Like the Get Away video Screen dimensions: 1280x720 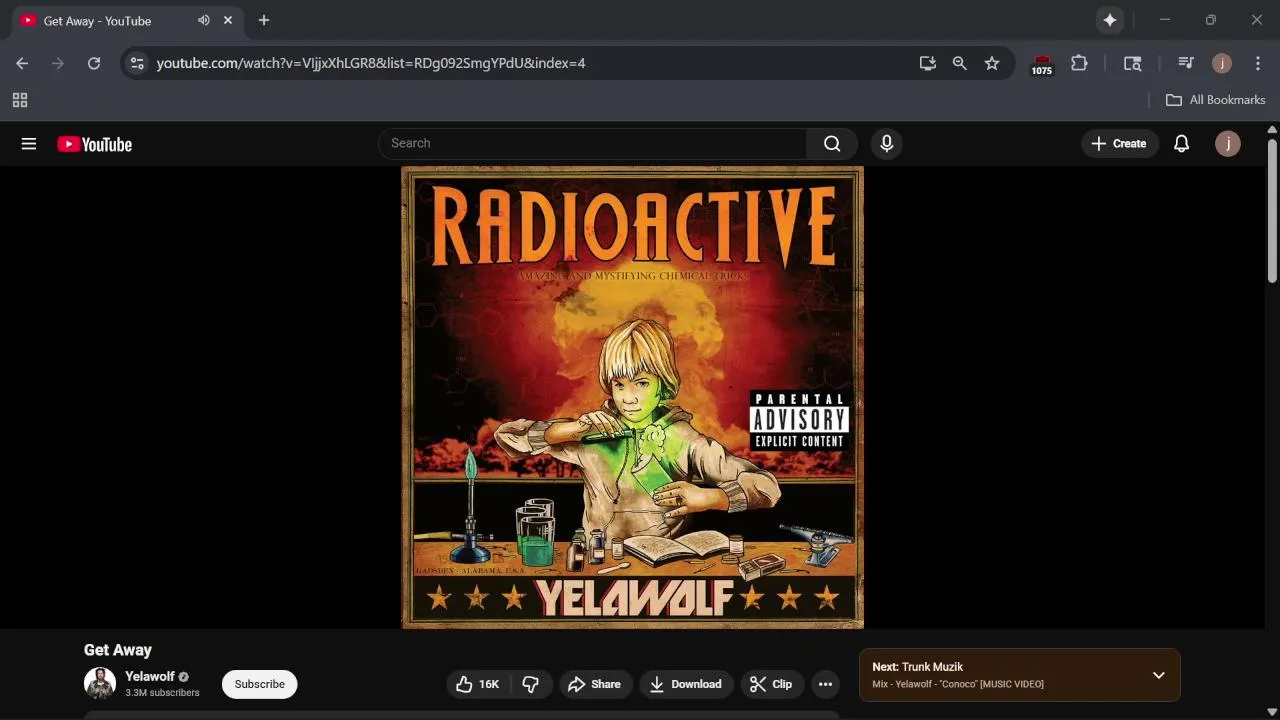click(x=479, y=684)
